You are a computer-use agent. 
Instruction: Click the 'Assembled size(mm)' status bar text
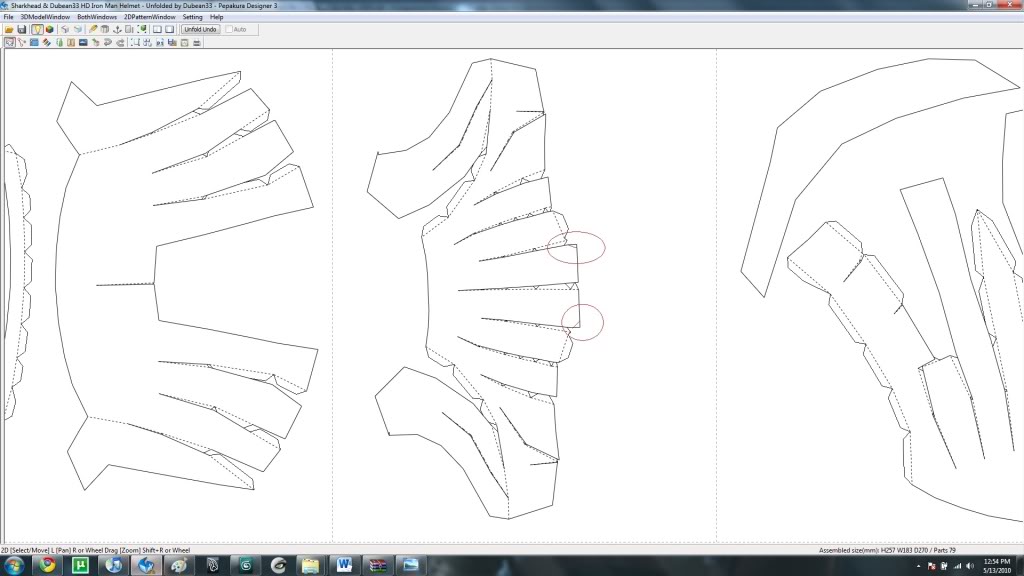click(x=849, y=551)
